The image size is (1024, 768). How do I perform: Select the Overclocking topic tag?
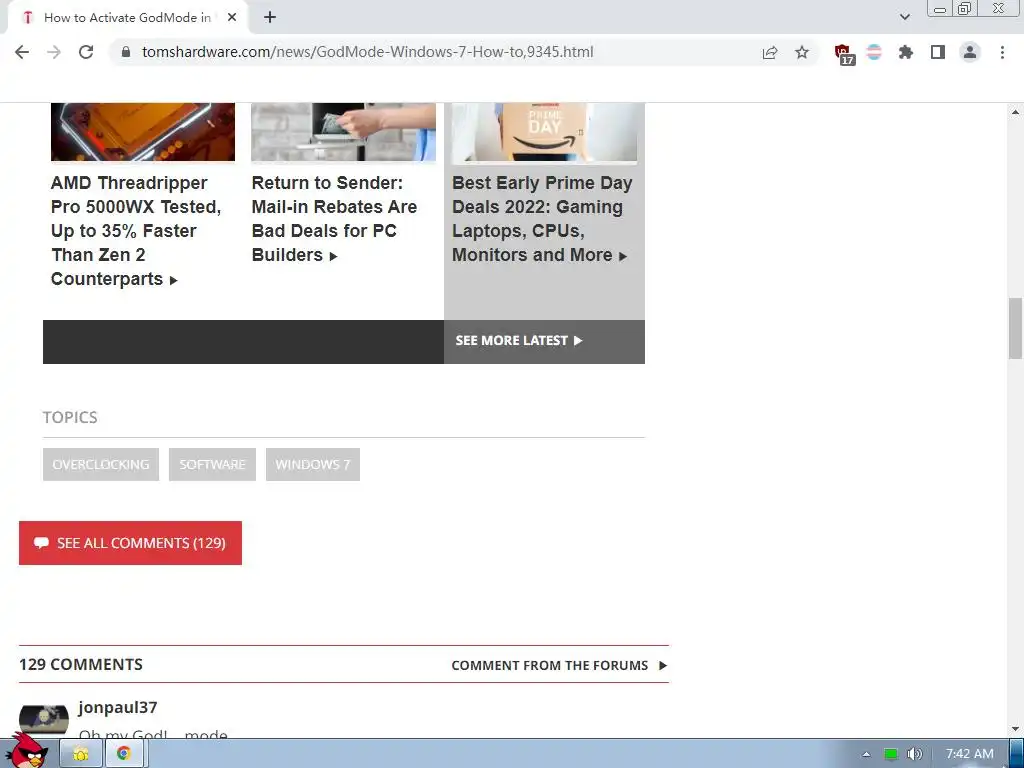tap(101, 464)
